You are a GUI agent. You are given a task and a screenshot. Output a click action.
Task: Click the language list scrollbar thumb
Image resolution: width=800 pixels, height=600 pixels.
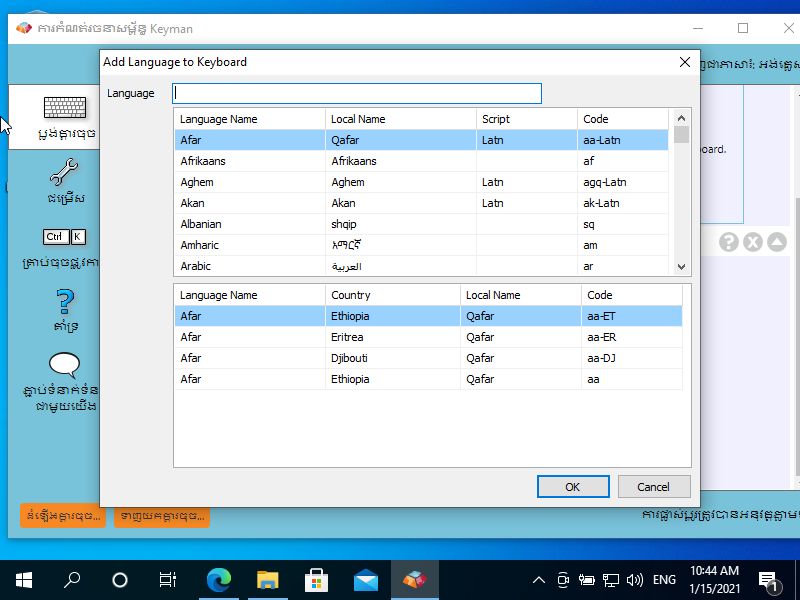[681, 134]
